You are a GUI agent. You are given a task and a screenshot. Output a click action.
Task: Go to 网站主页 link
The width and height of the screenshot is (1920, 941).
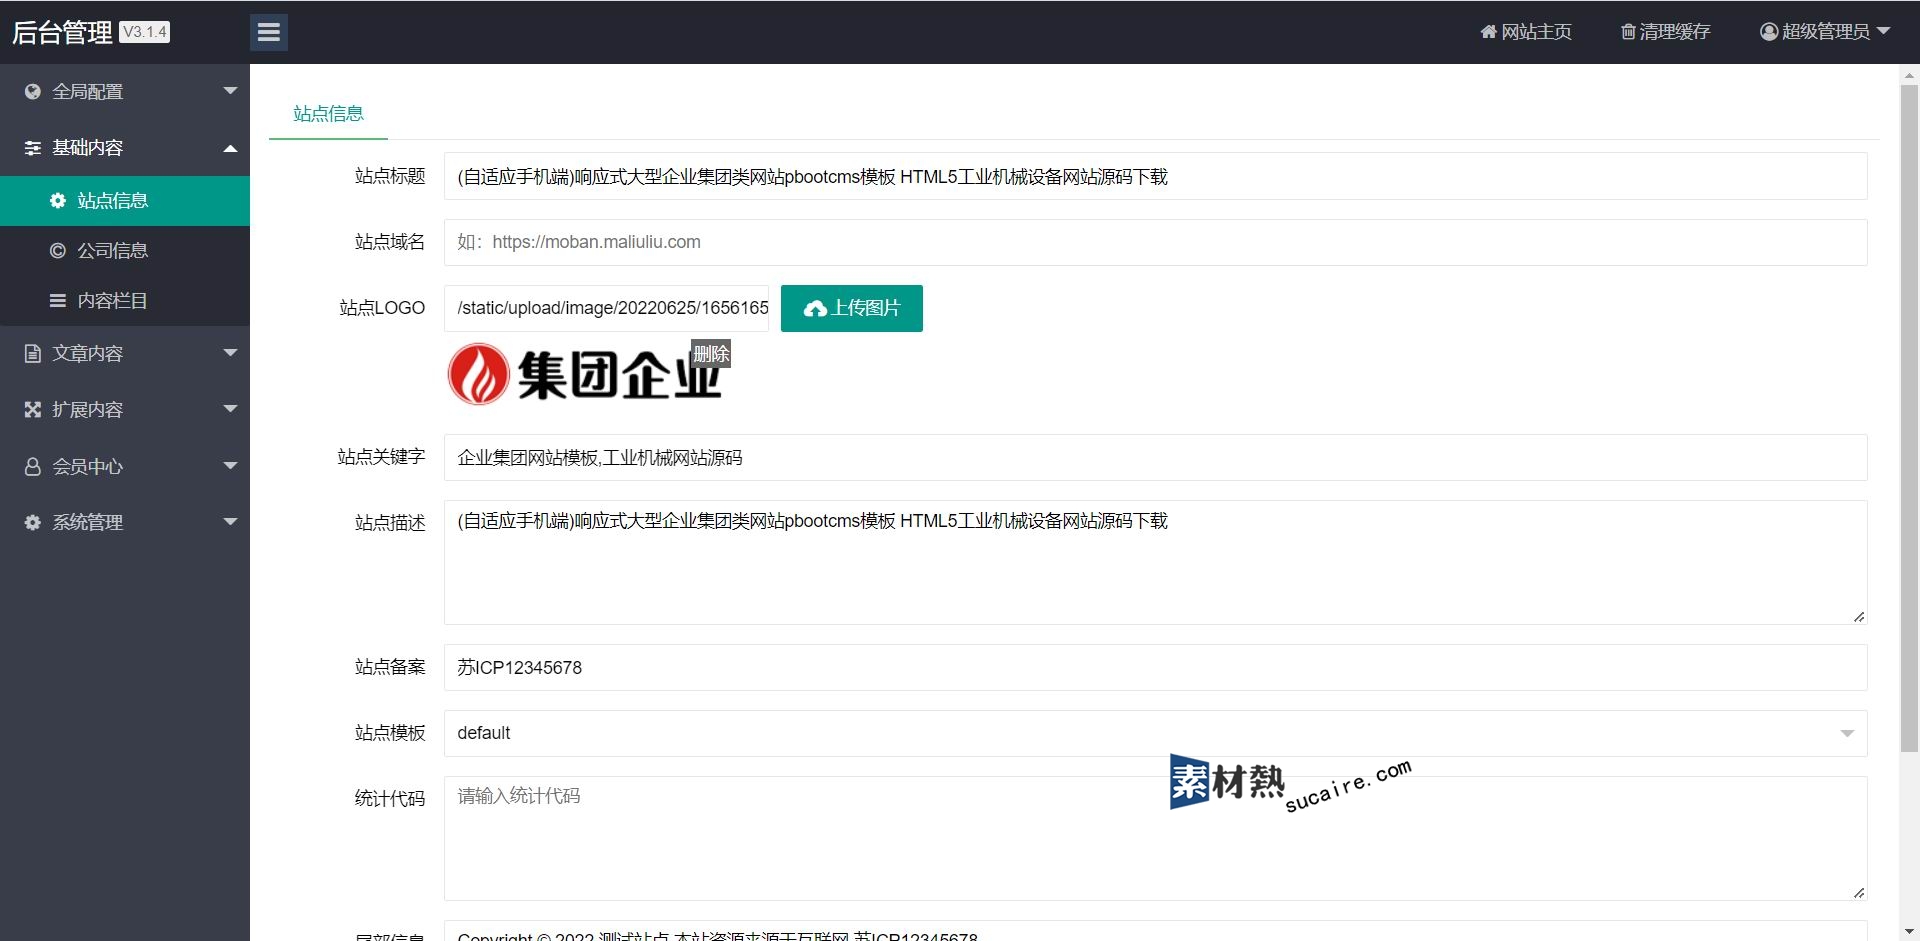click(x=1526, y=32)
